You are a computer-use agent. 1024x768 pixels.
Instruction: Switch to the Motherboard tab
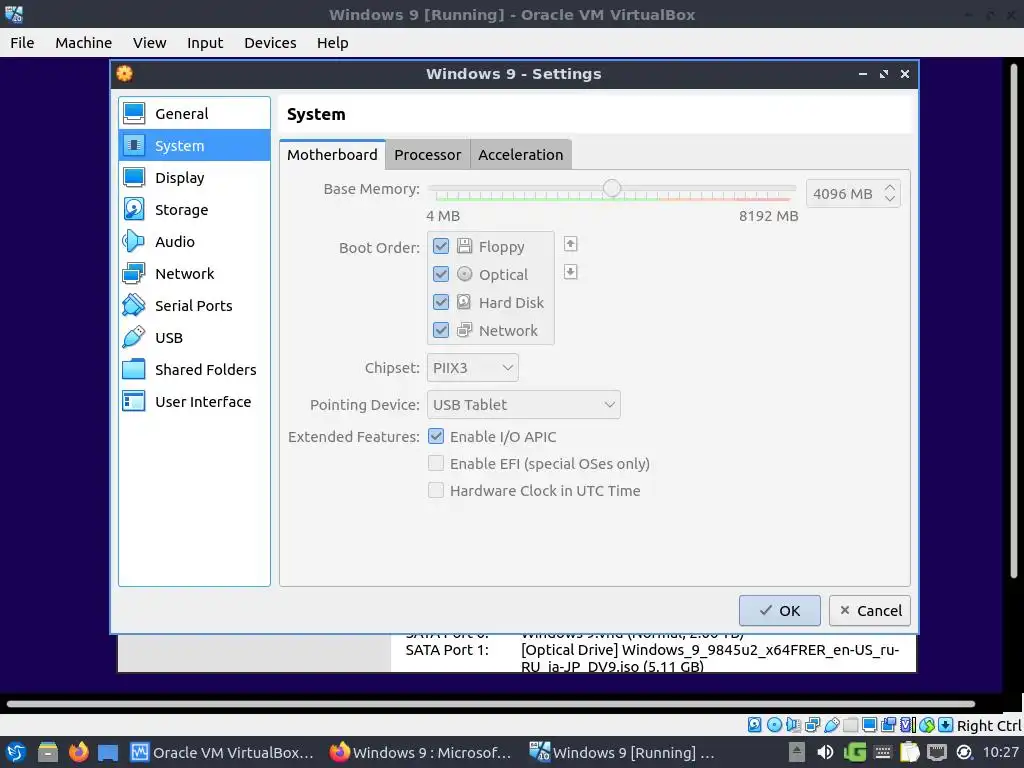(x=332, y=155)
